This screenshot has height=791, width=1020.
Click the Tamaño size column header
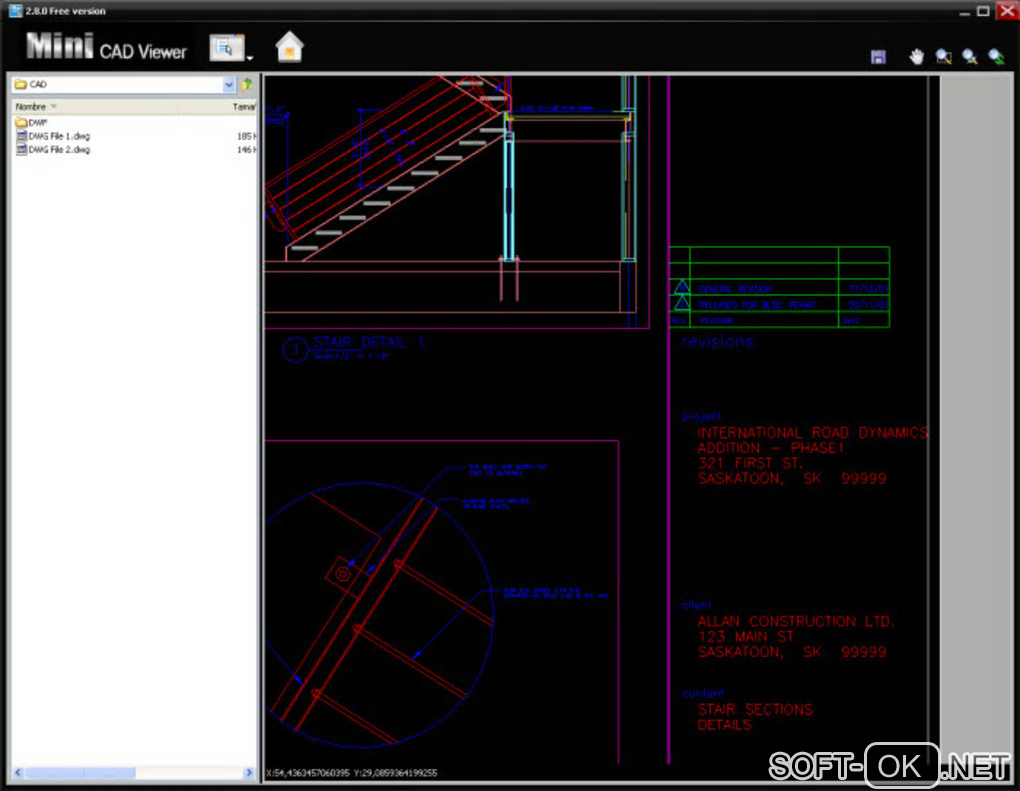[244, 106]
